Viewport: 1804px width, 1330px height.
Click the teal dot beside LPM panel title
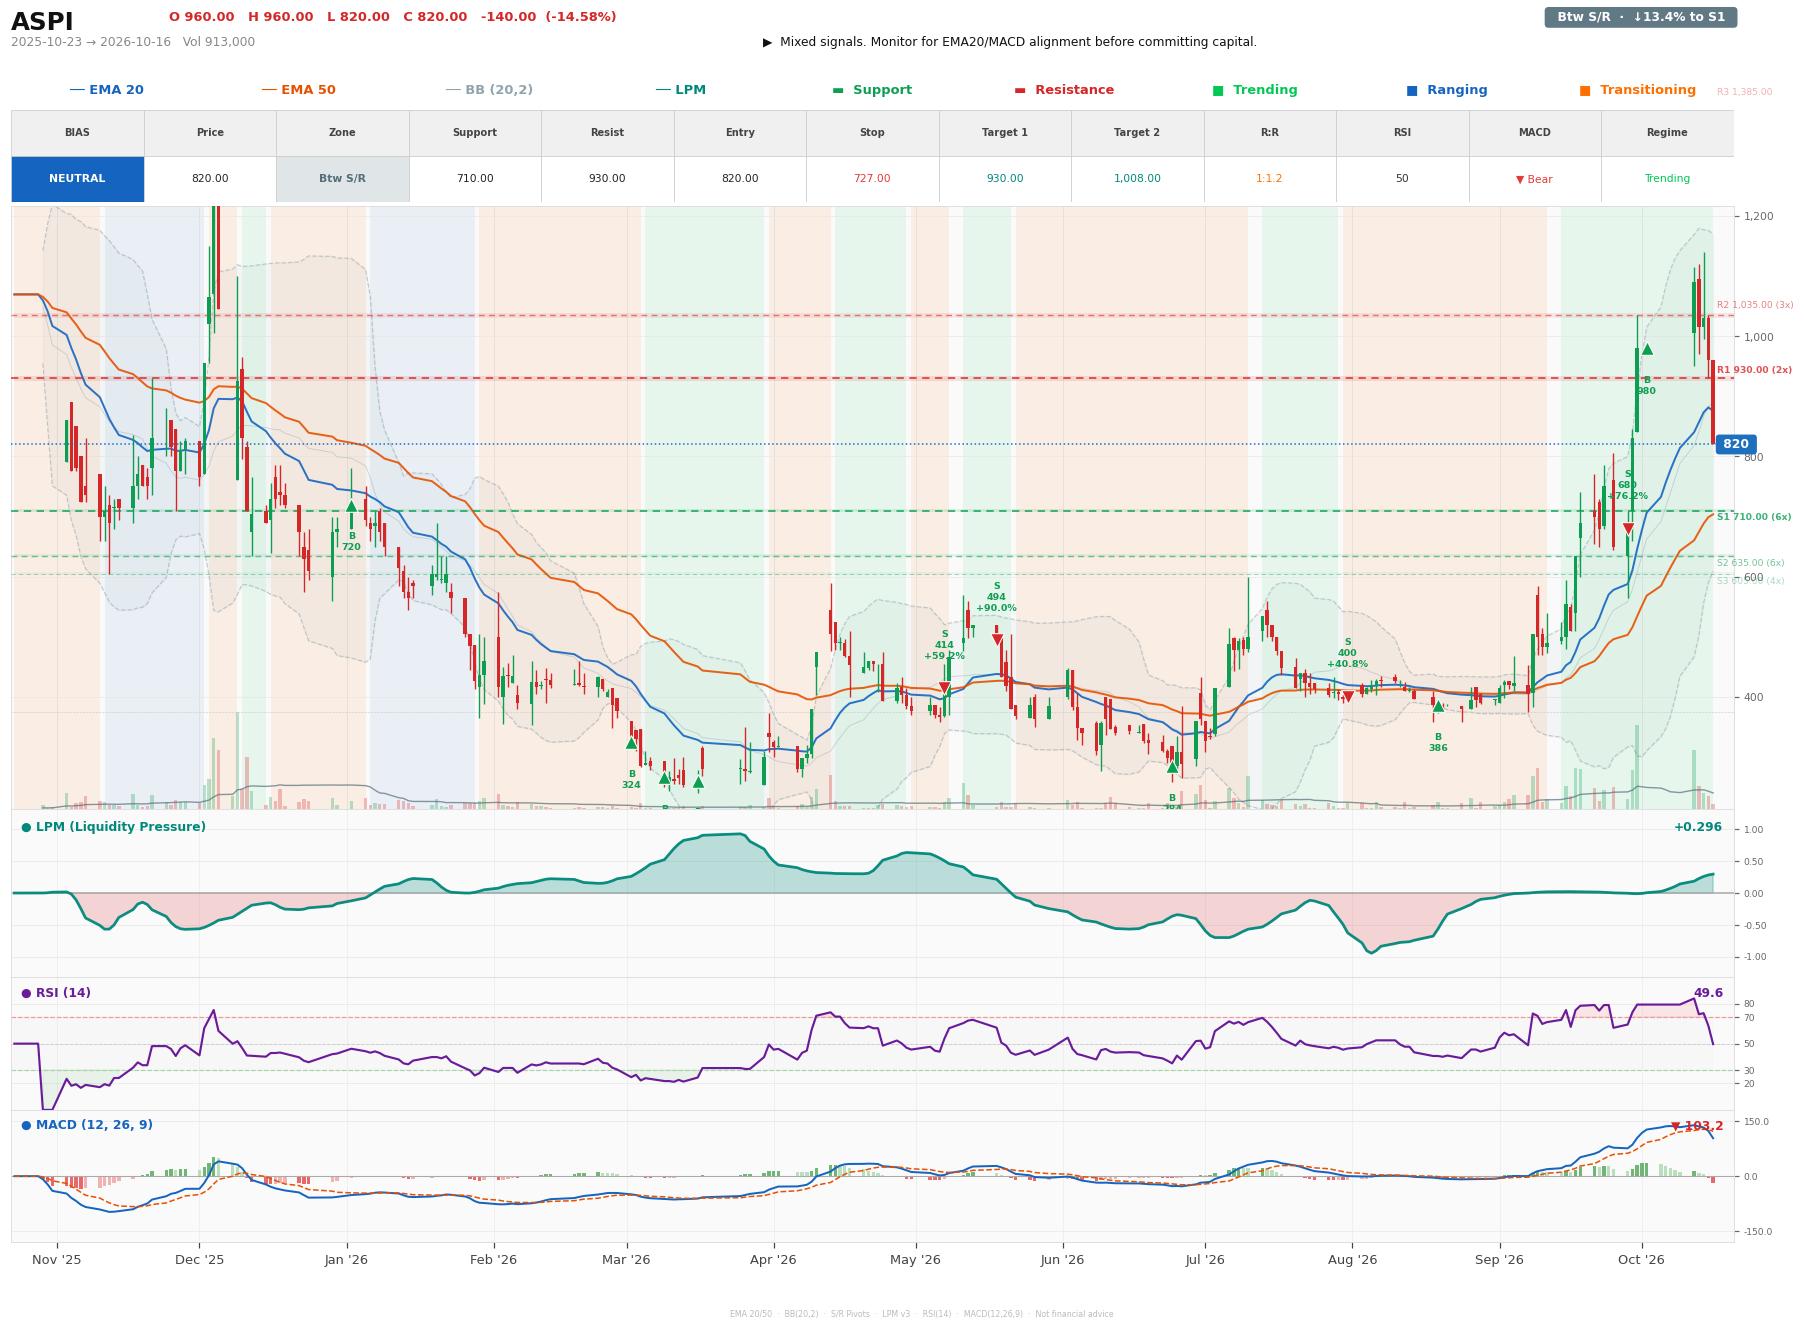[x=26, y=827]
